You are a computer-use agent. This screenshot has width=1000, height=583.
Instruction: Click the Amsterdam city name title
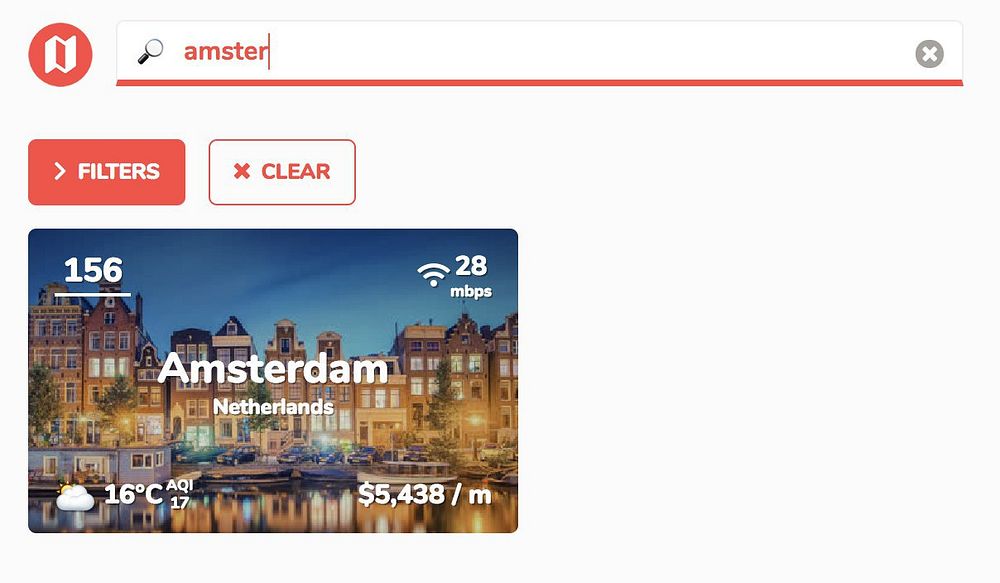(x=273, y=369)
